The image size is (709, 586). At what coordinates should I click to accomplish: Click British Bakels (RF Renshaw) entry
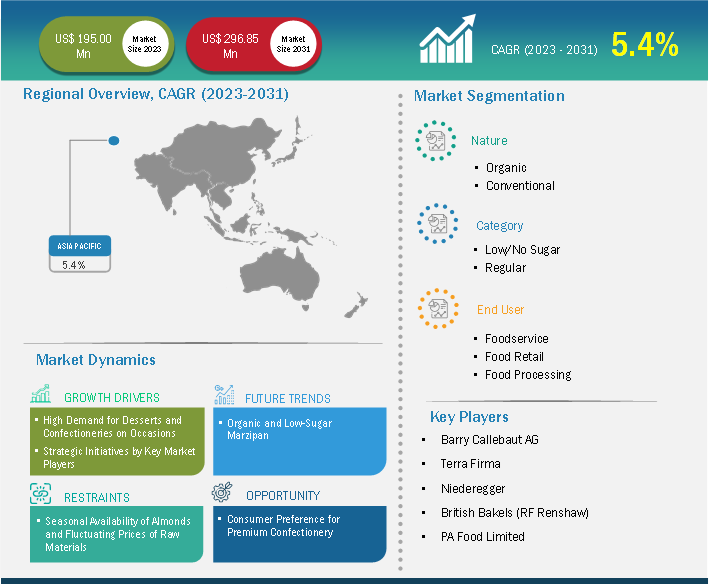tap(515, 513)
